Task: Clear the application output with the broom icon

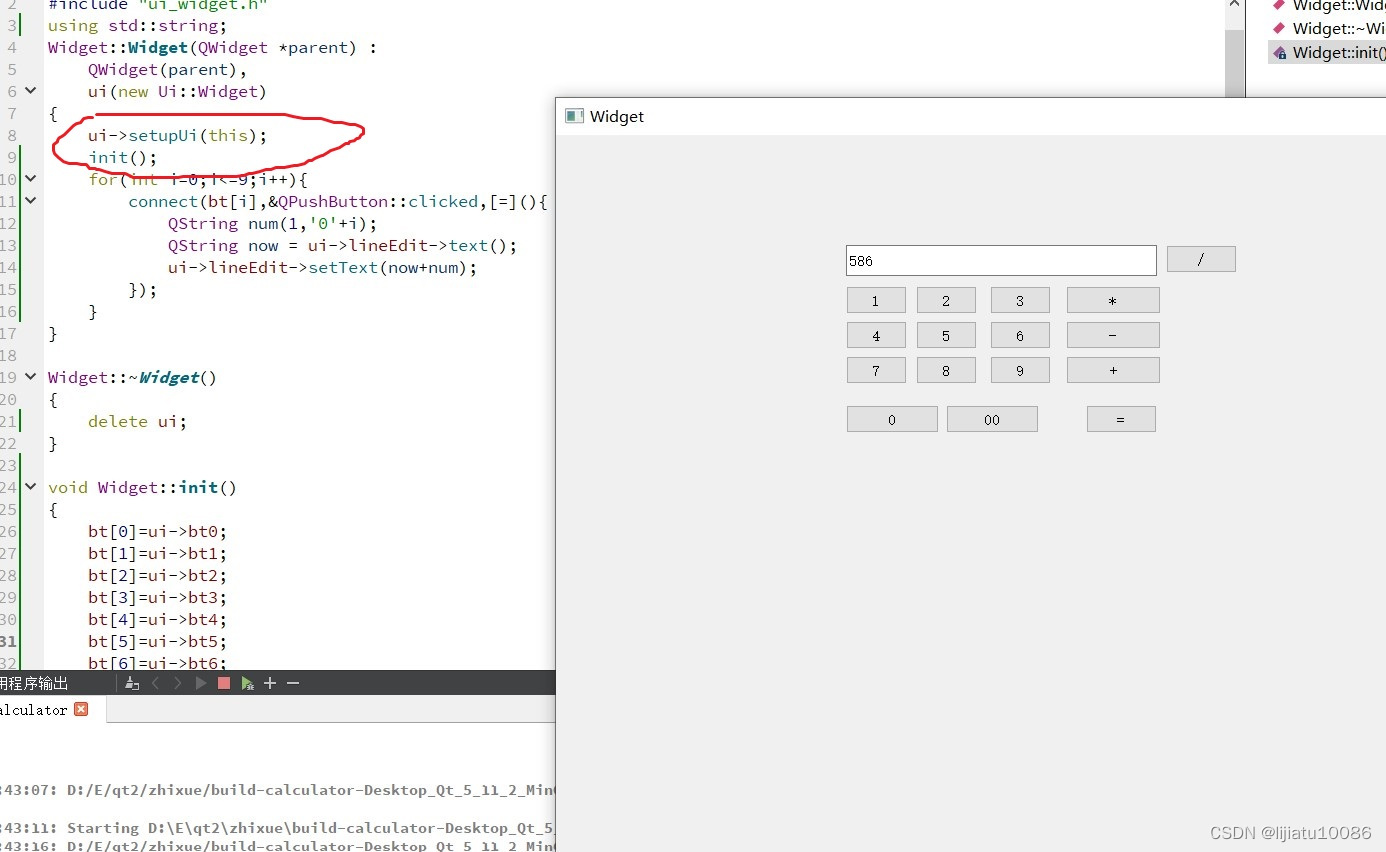Action: [131, 682]
